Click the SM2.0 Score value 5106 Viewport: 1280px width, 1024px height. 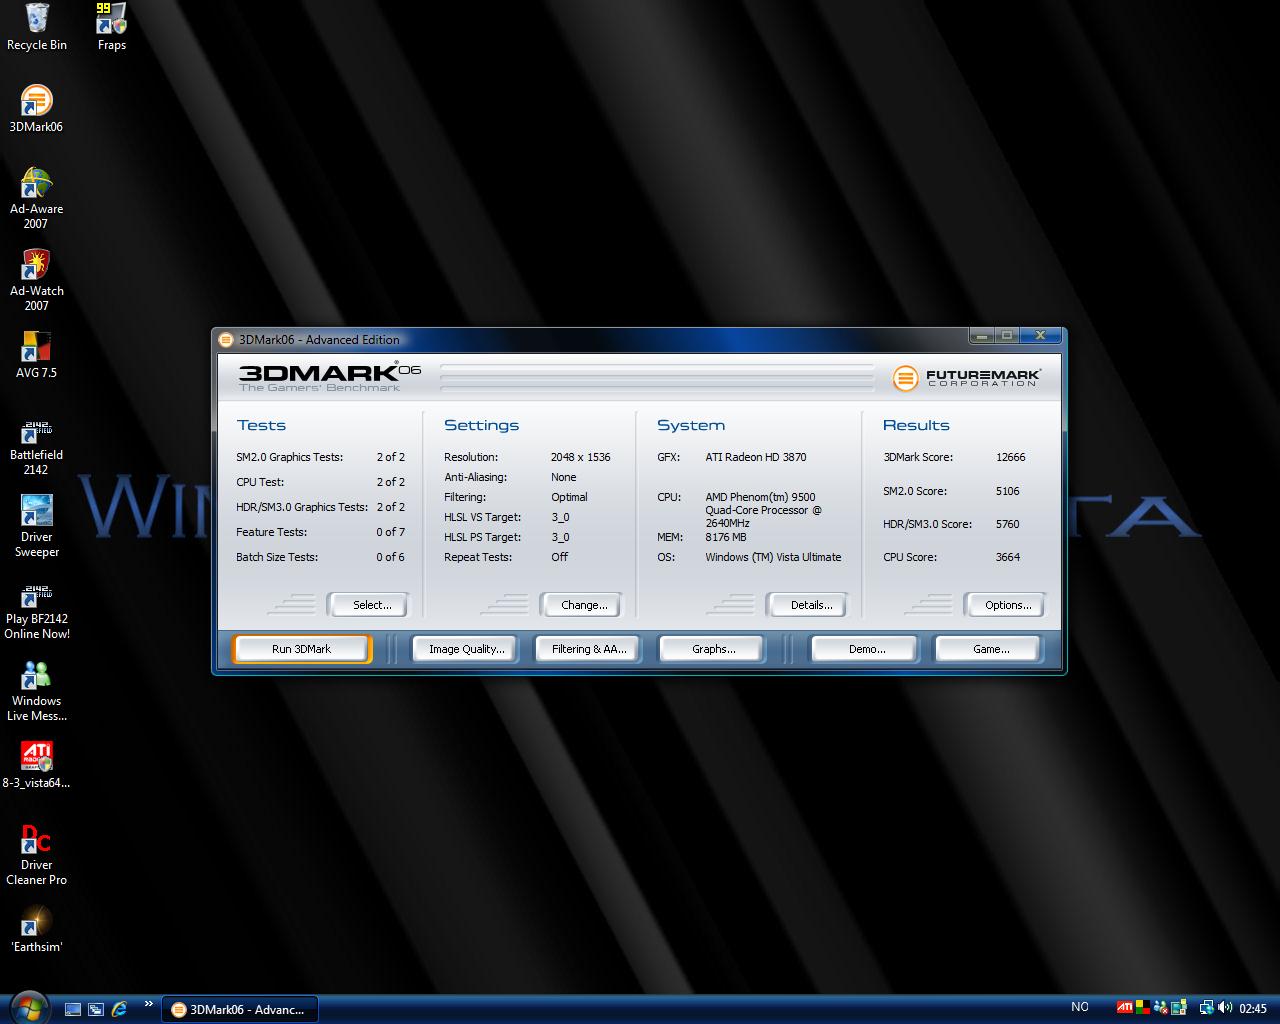point(1007,491)
